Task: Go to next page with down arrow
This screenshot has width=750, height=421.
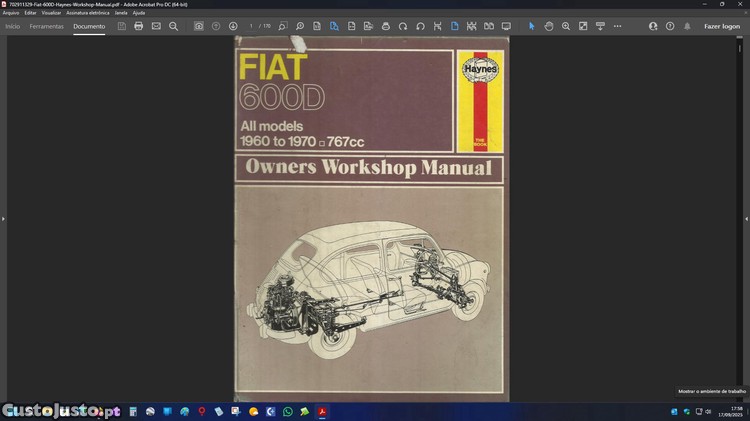Action: click(x=233, y=26)
